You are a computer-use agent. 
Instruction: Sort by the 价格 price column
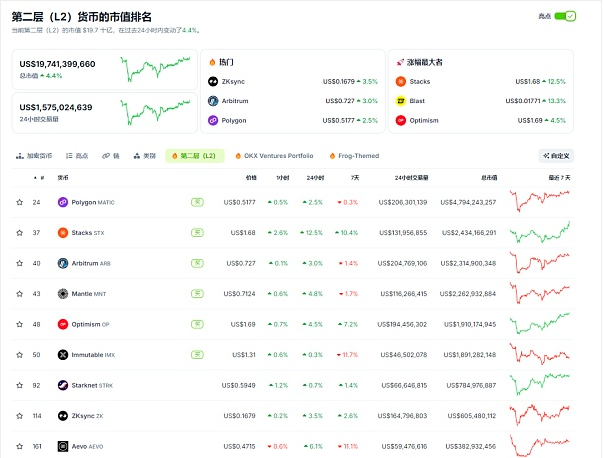pos(251,178)
